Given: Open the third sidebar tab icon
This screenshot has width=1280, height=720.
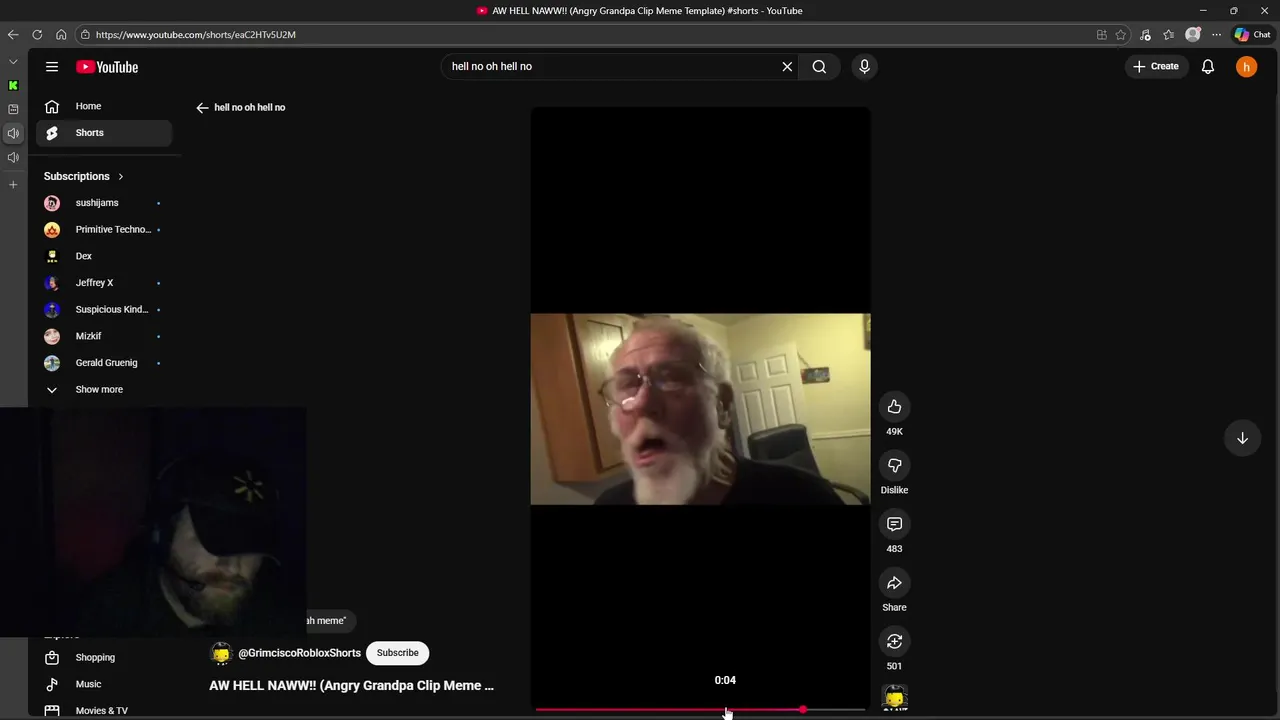Looking at the screenshot, I should [13, 109].
